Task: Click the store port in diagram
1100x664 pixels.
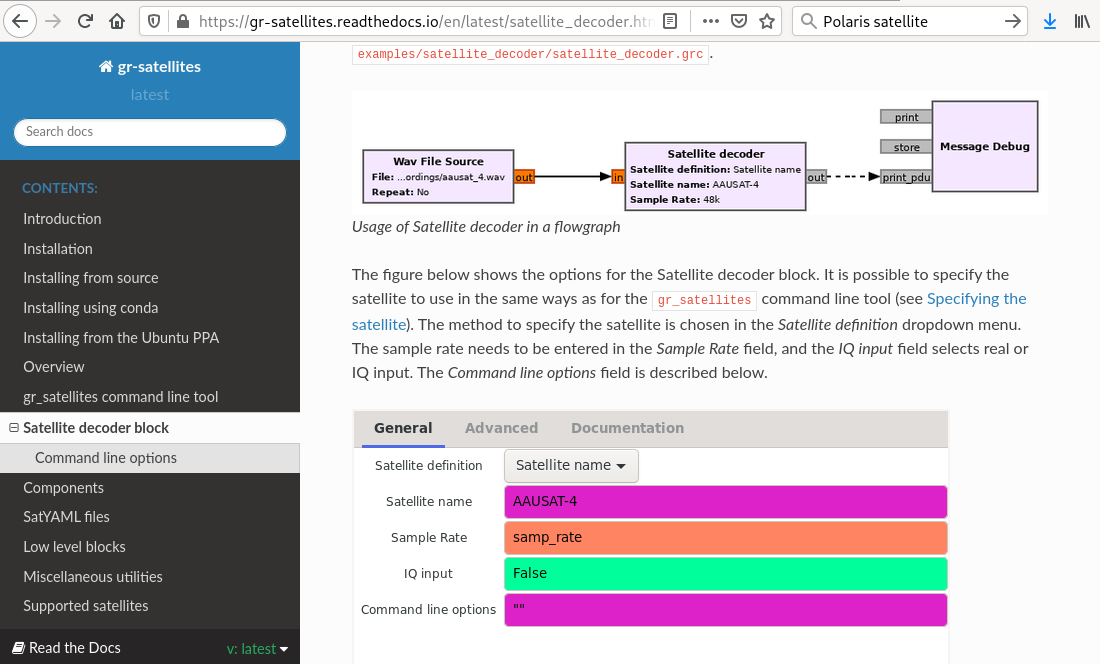Action: point(906,147)
